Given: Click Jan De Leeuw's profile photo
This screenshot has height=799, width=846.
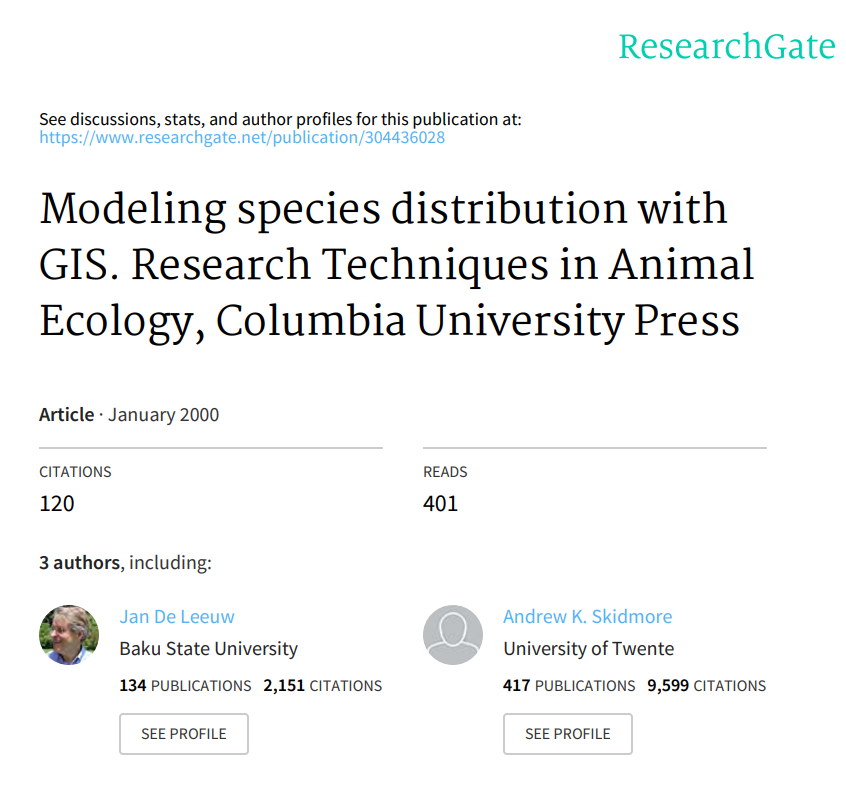Looking at the screenshot, I should point(69,635).
